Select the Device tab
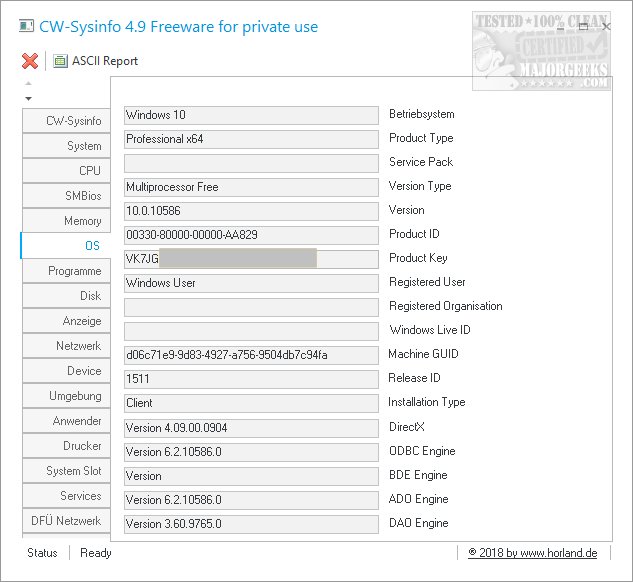 [66, 371]
